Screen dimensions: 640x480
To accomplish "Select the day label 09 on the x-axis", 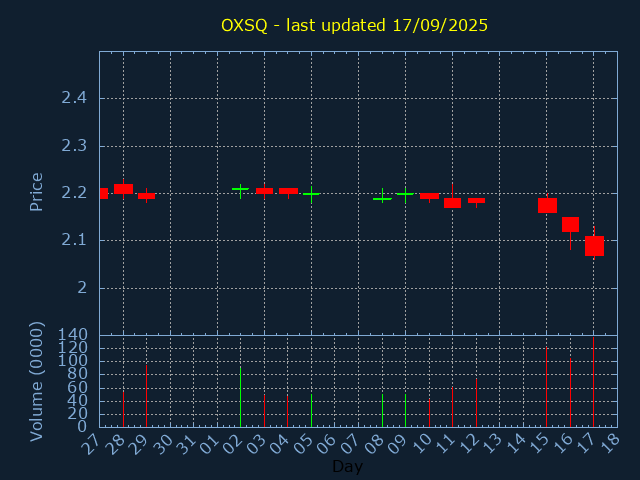I will [396, 444].
